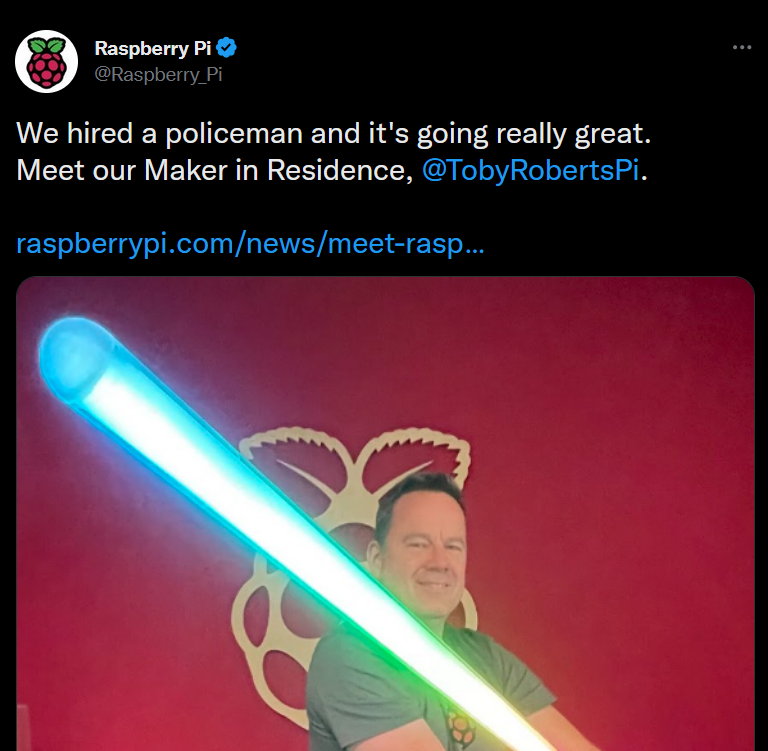
Task: Click the blue verified badge
Action: click(226, 48)
